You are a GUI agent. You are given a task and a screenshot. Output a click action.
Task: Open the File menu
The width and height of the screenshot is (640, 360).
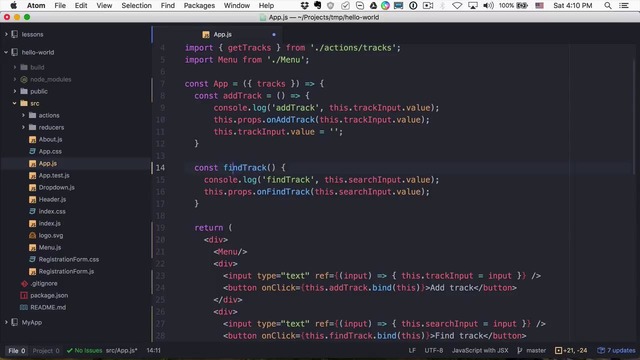click(60, 5)
